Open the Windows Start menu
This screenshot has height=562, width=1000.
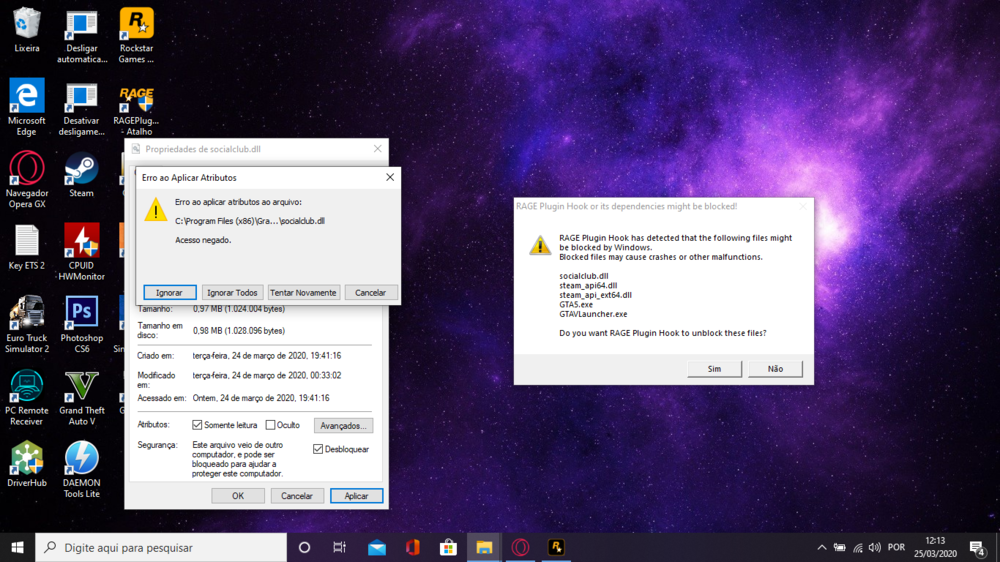tap(17, 547)
